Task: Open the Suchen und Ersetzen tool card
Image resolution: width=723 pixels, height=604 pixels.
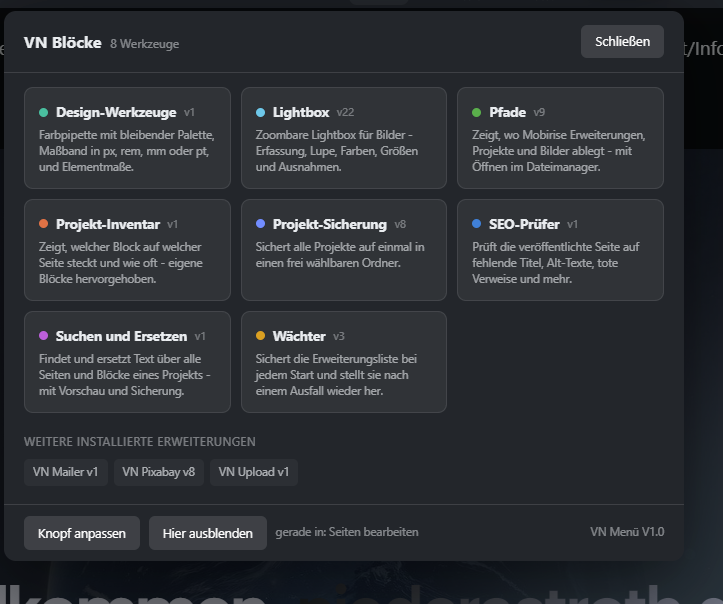Action: coord(127,362)
